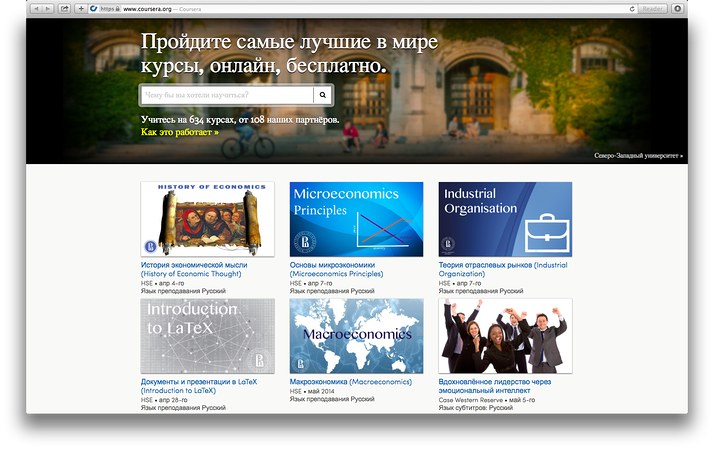The width and height of the screenshot is (714, 450).
Task: Open the Macroeconomics world map thumbnail
Action: 357,336
